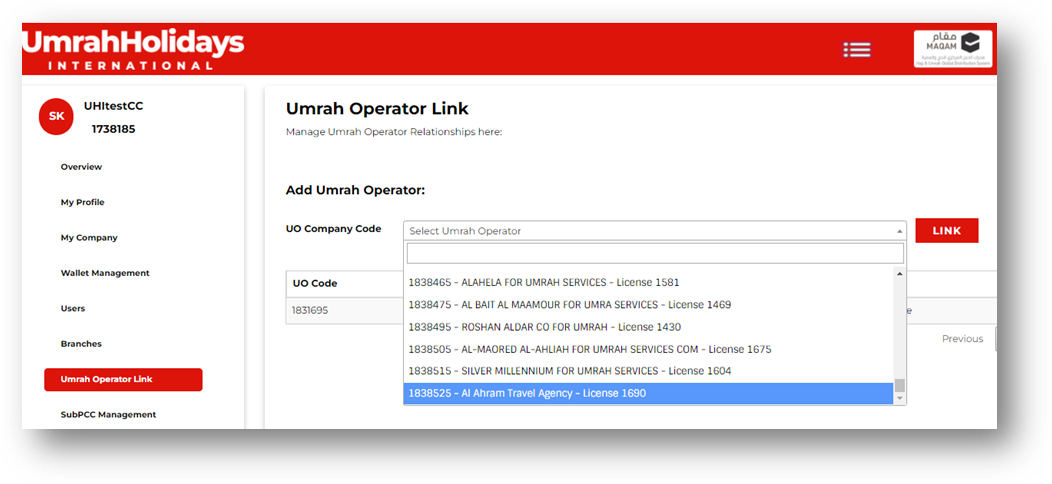Screen dimensions: 1052x484
Task: Select AL-MAORED AL-AHLIAH option
Action: (649, 349)
